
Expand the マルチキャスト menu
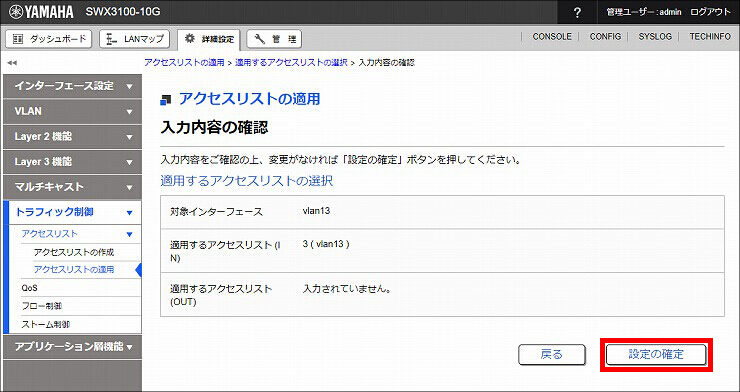72,187
